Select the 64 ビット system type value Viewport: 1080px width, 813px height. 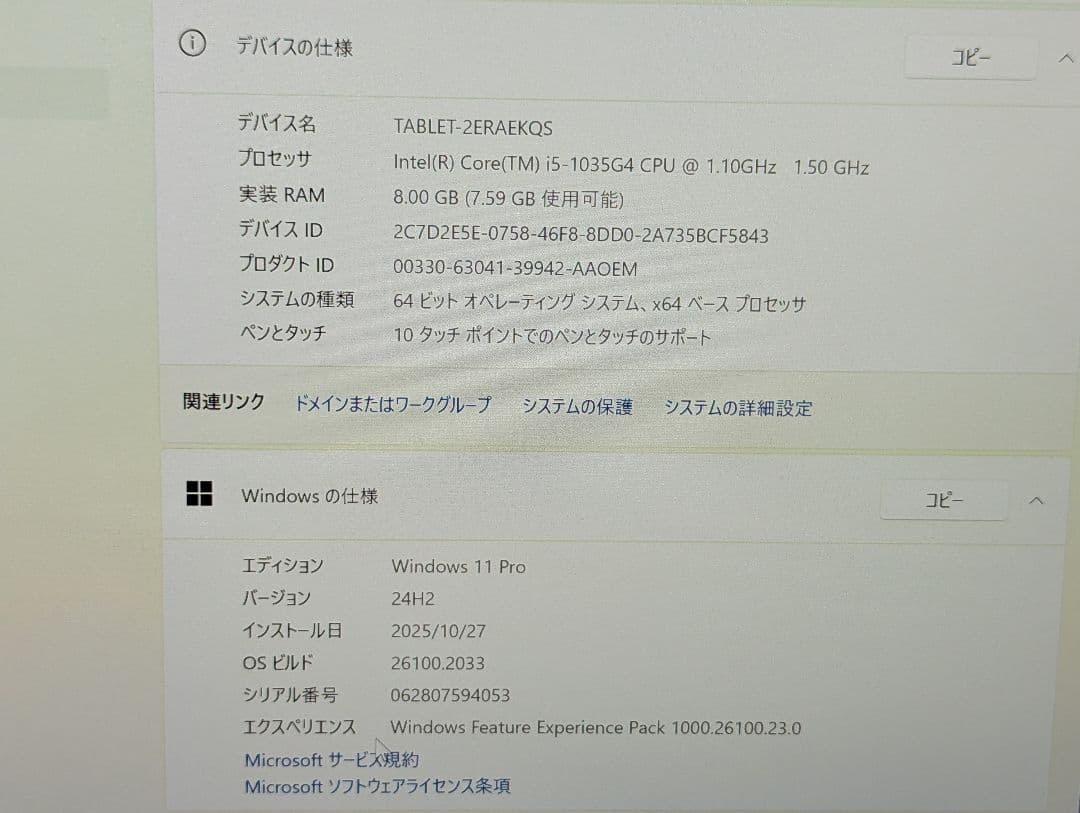tap(599, 302)
